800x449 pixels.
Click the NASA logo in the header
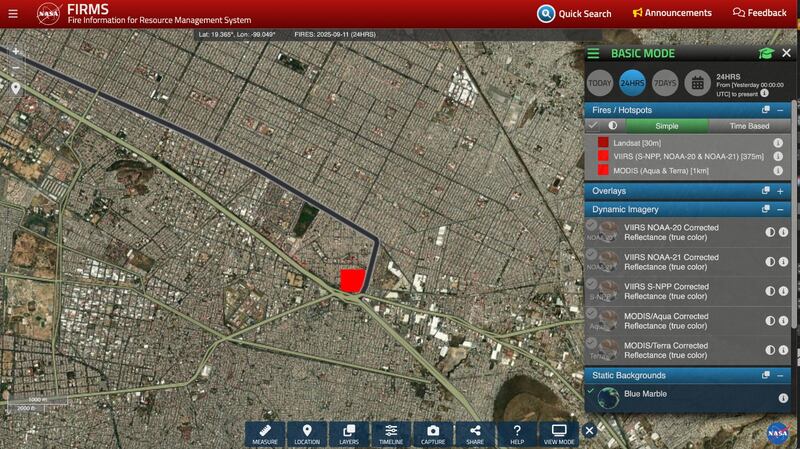point(48,14)
